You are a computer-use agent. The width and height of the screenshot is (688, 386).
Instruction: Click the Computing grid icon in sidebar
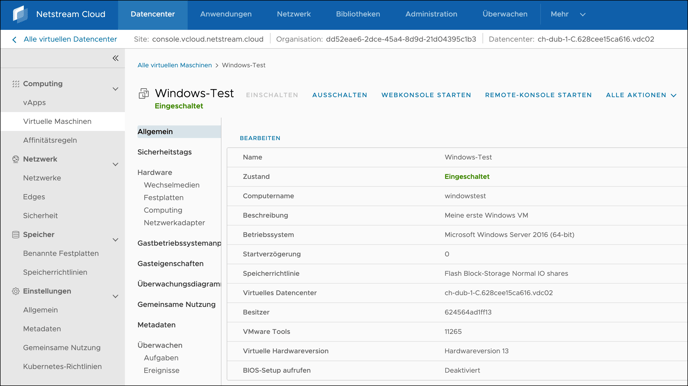16,84
